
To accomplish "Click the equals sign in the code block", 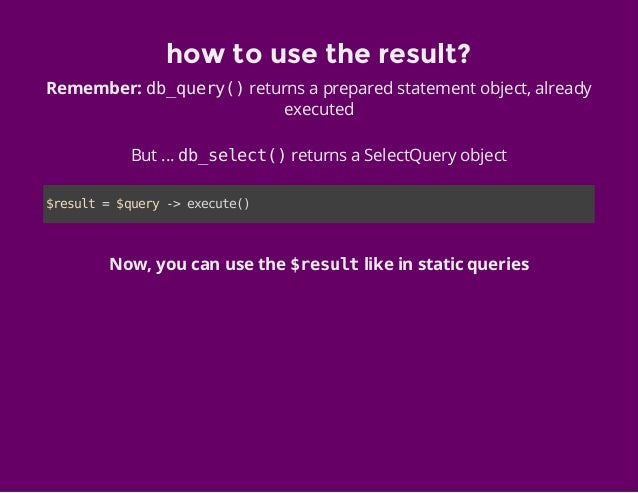I will pyautogui.click(x=106, y=204).
